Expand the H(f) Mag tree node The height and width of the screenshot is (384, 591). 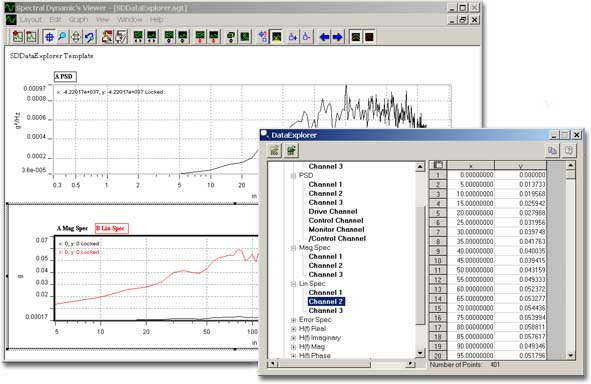coord(294,347)
